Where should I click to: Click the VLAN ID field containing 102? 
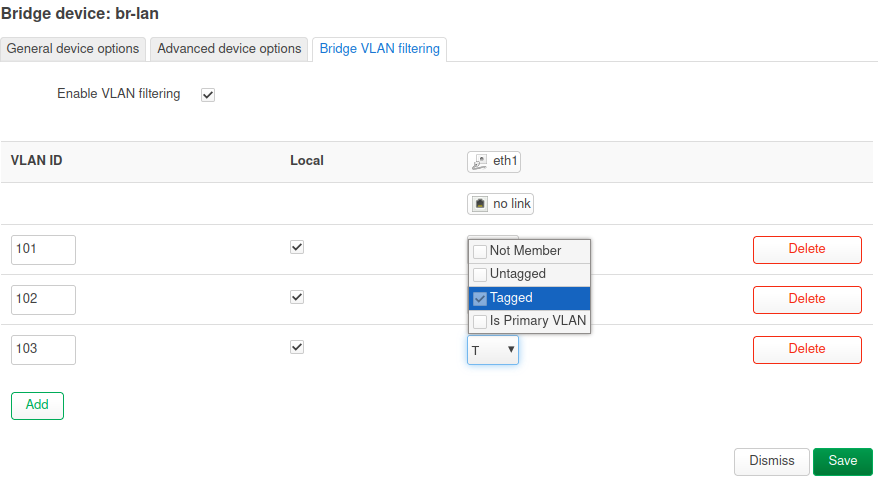pos(43,300)
